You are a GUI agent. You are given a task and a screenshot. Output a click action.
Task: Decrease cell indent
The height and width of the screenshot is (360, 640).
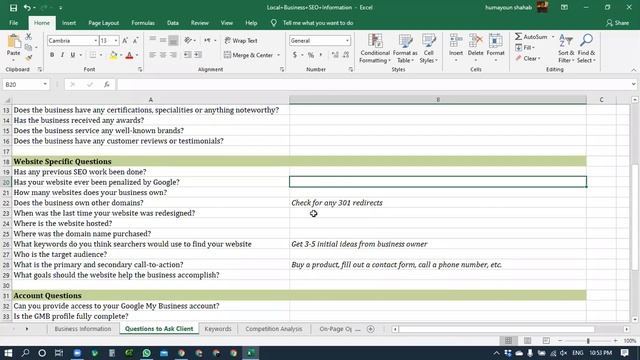pyautogui.click(x=188, y=55)
